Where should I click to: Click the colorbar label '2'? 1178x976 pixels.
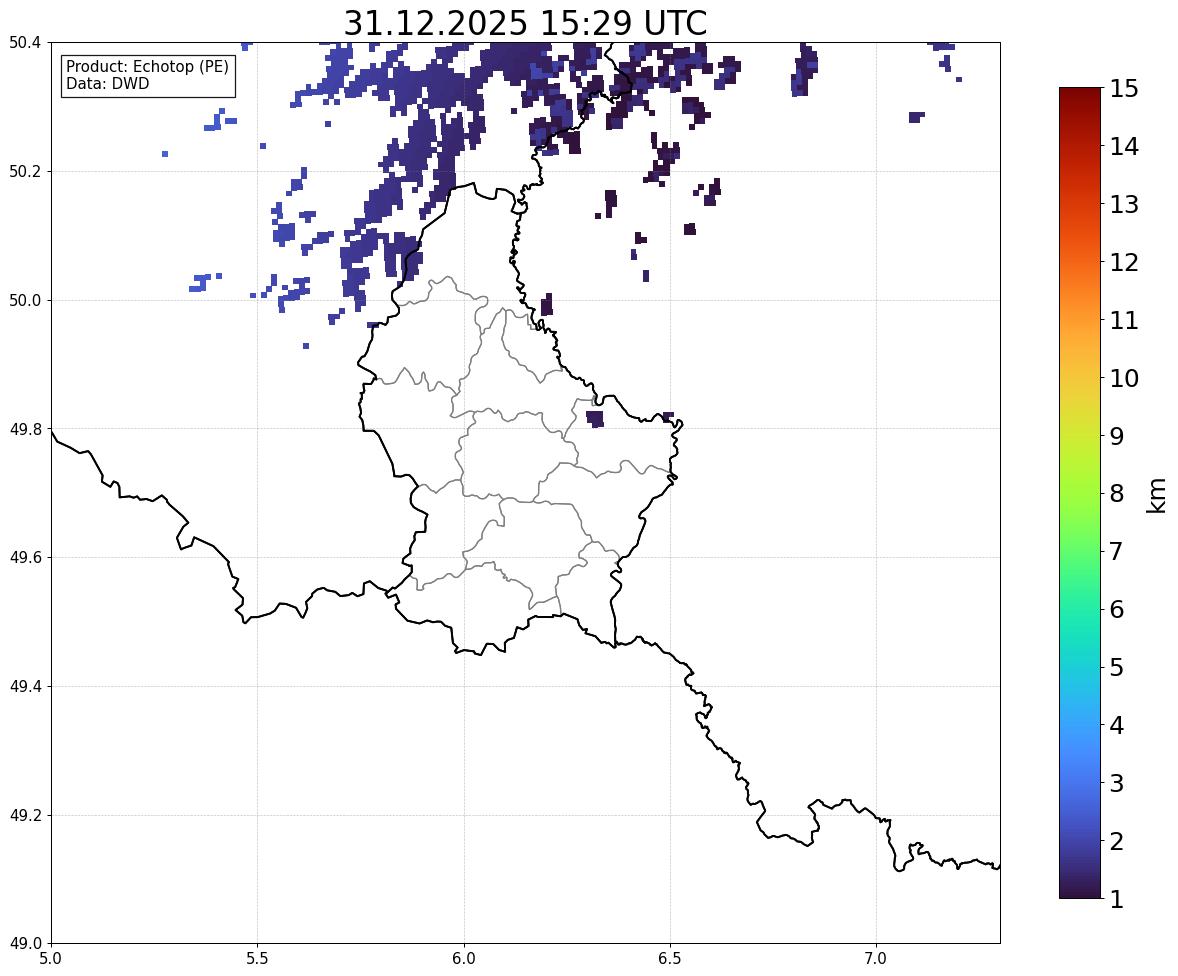tap(1117, 841)
